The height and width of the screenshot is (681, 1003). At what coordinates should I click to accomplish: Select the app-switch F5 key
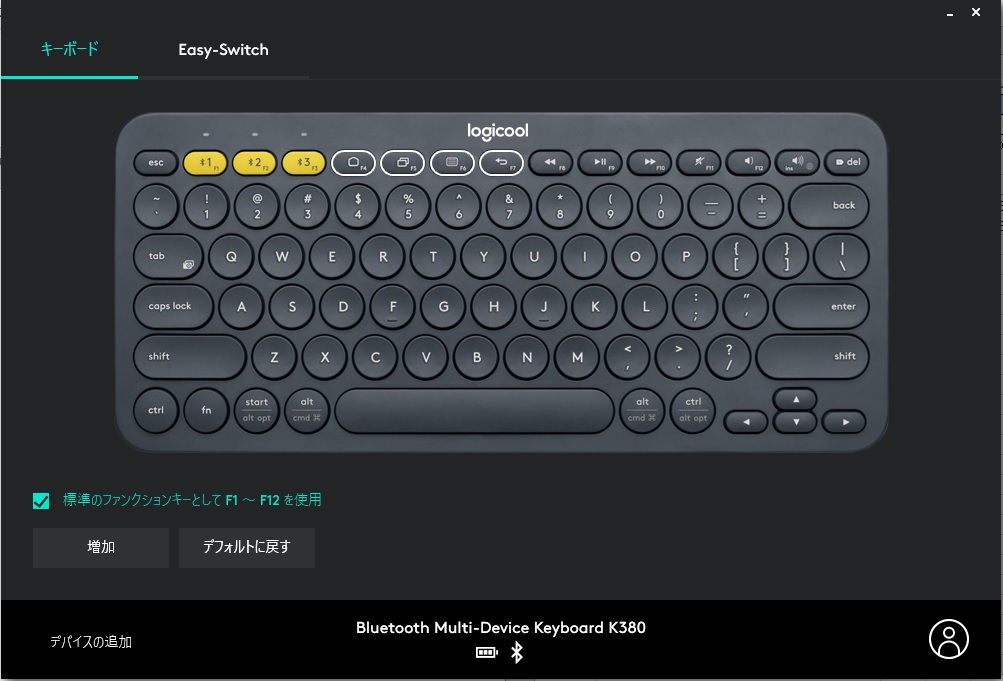click(x=402, y=163)
